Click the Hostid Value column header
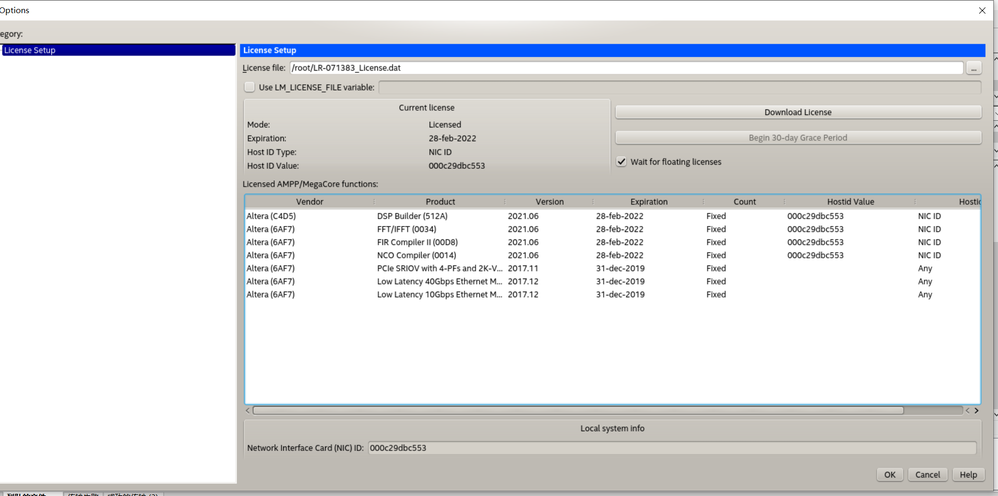This screenshot has height=496, width=998. point(850,202)
